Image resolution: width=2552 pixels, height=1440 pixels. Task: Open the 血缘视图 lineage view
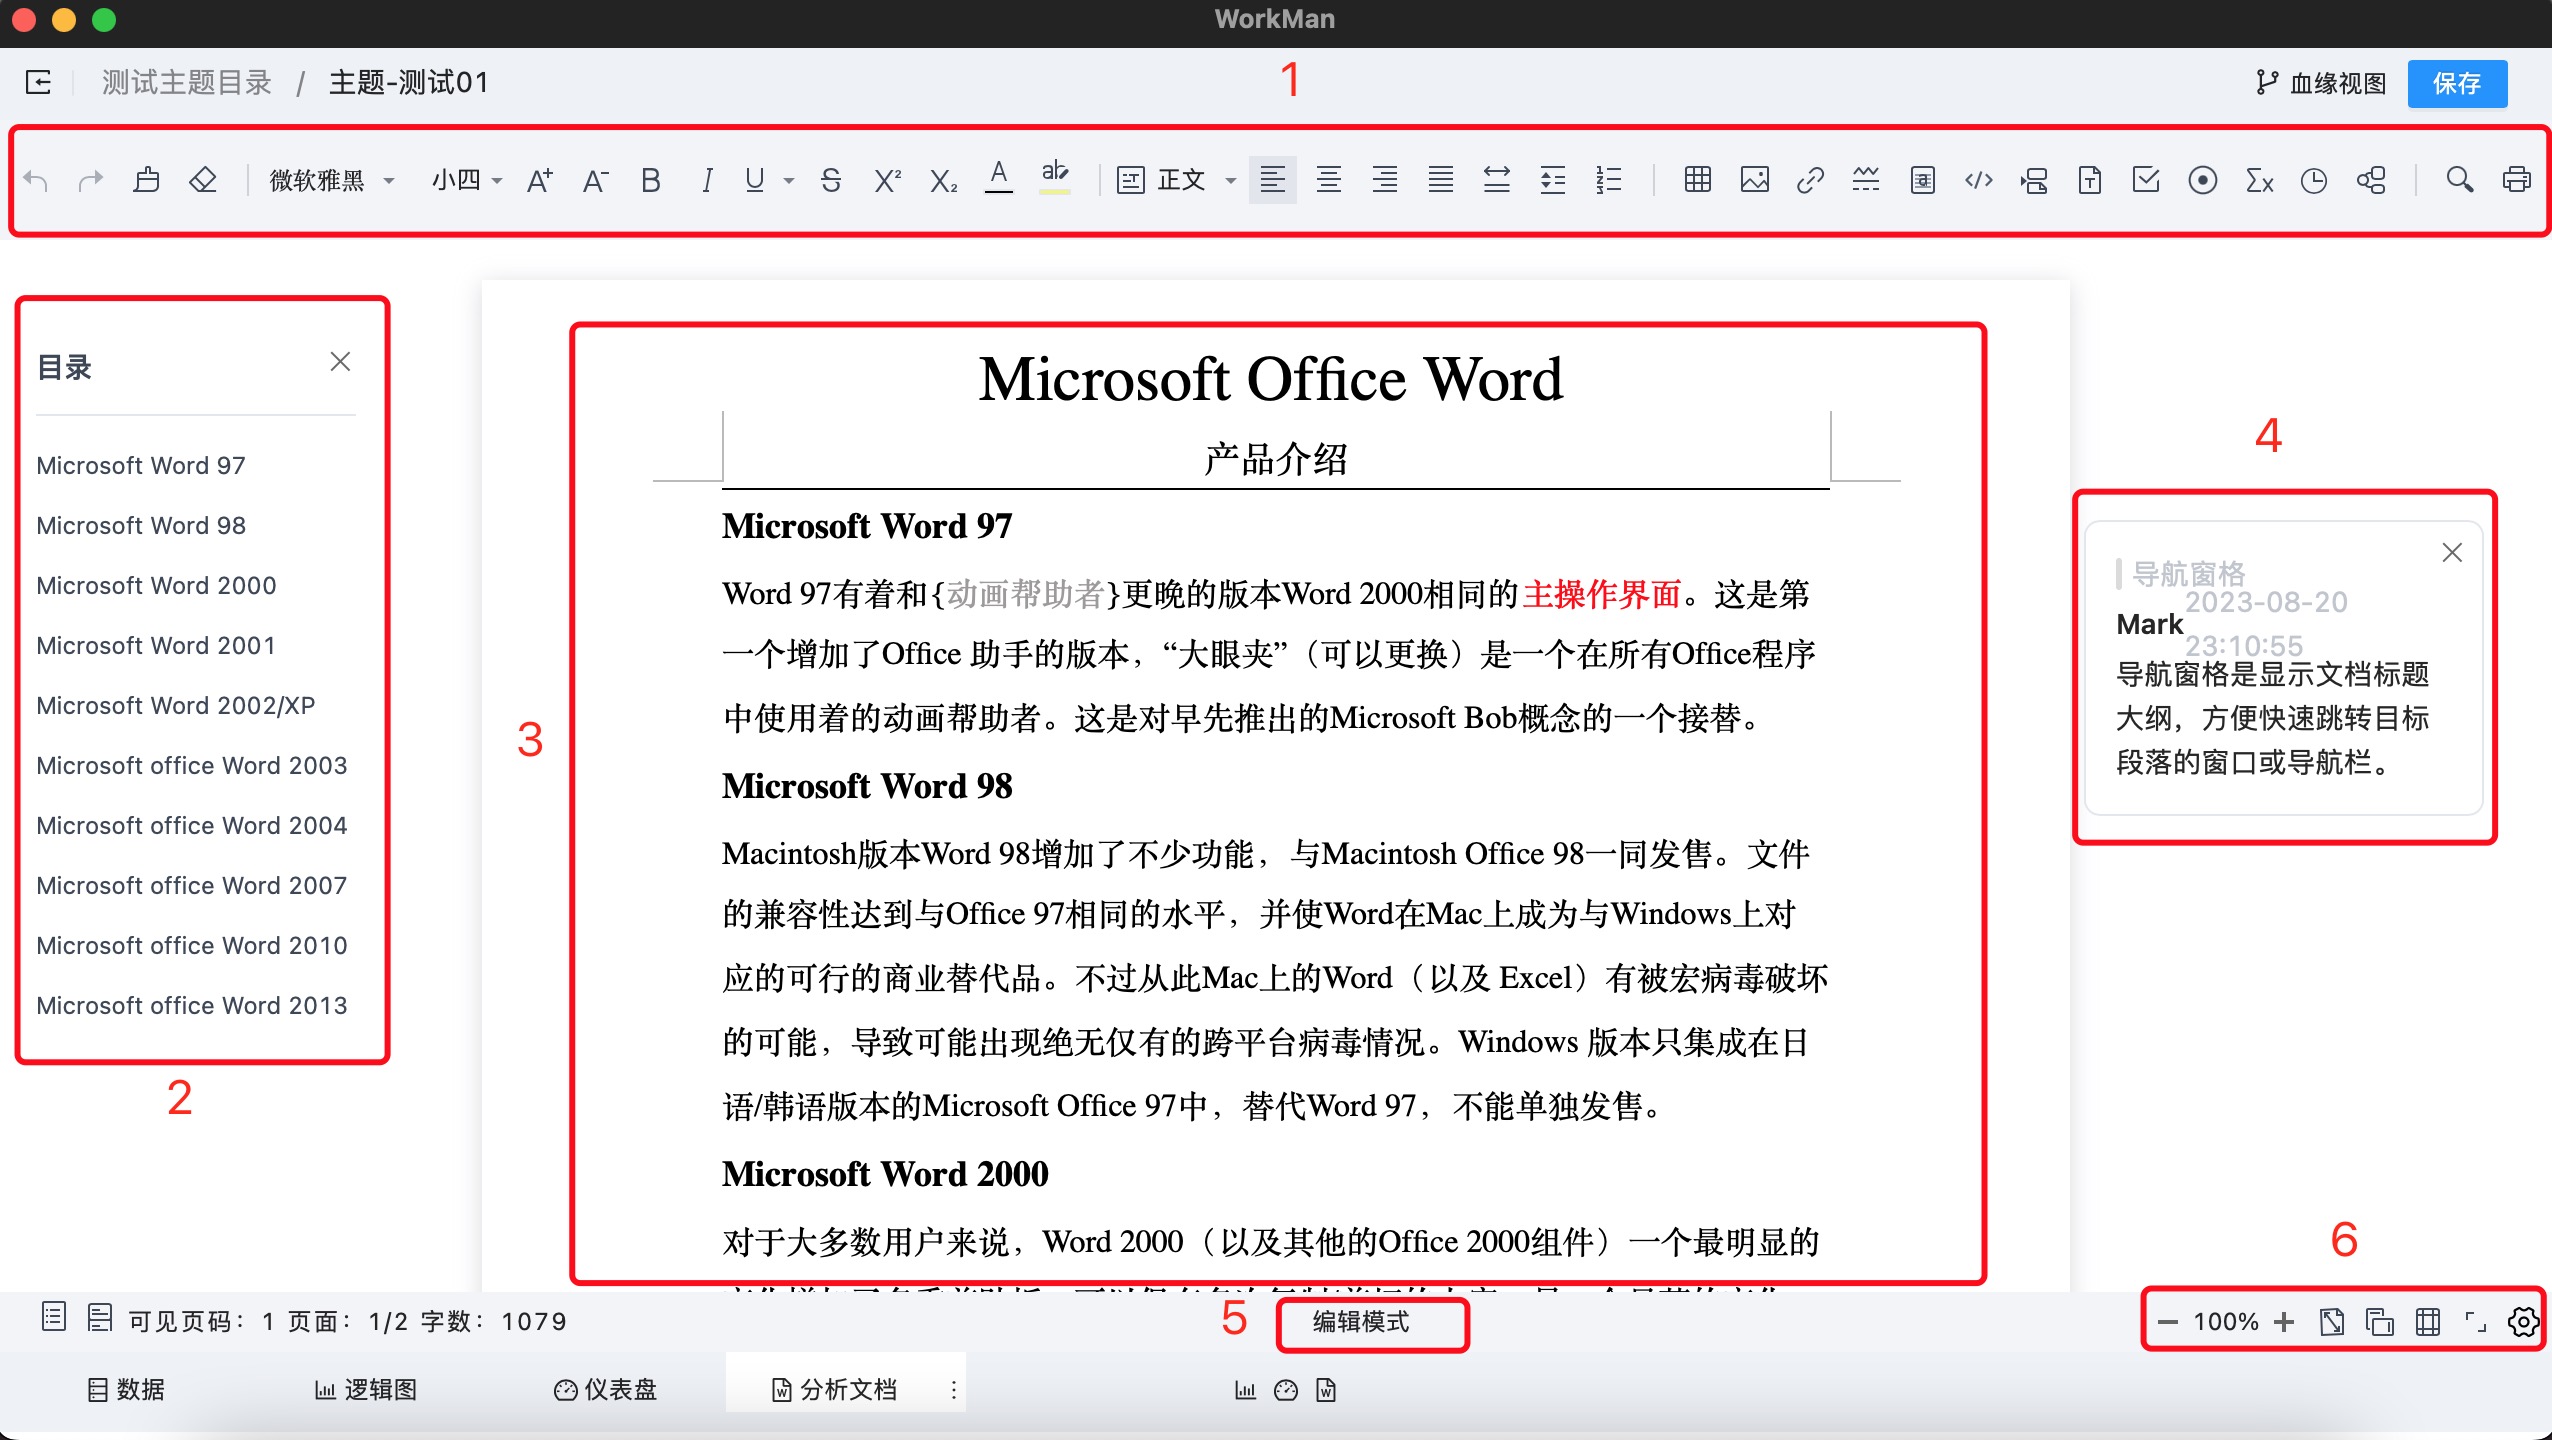click(x=2322, y=83)
